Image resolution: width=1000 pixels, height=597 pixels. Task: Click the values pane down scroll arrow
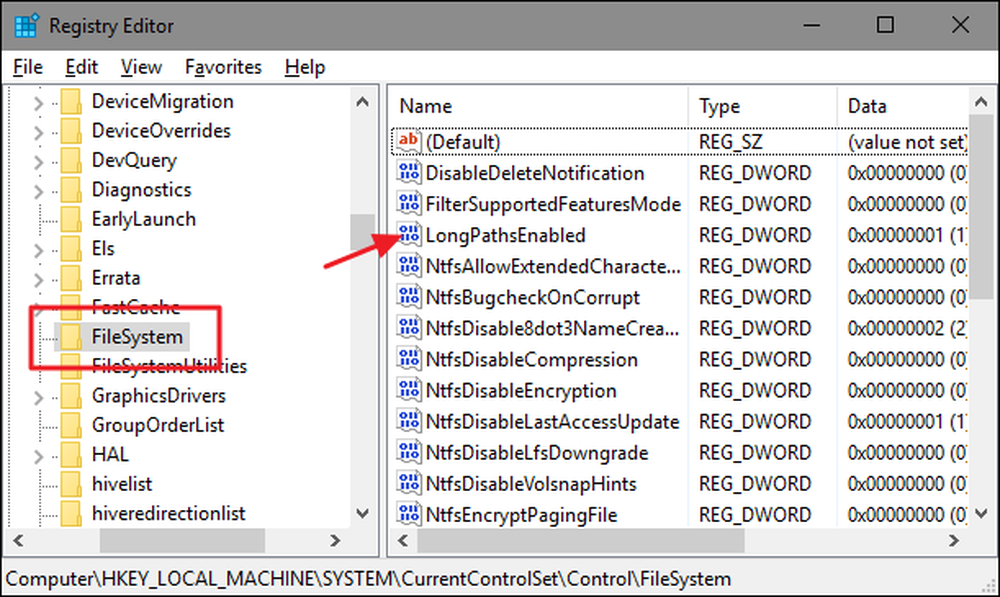[x=982, y=513]
